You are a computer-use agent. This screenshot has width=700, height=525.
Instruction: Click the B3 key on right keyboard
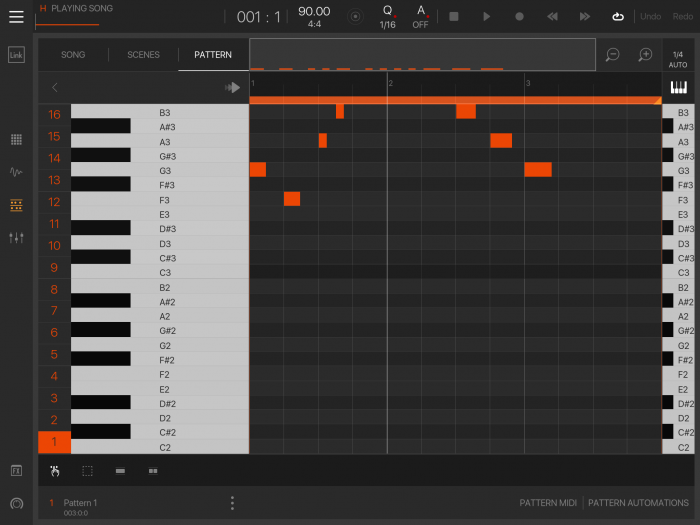[678, 112]
